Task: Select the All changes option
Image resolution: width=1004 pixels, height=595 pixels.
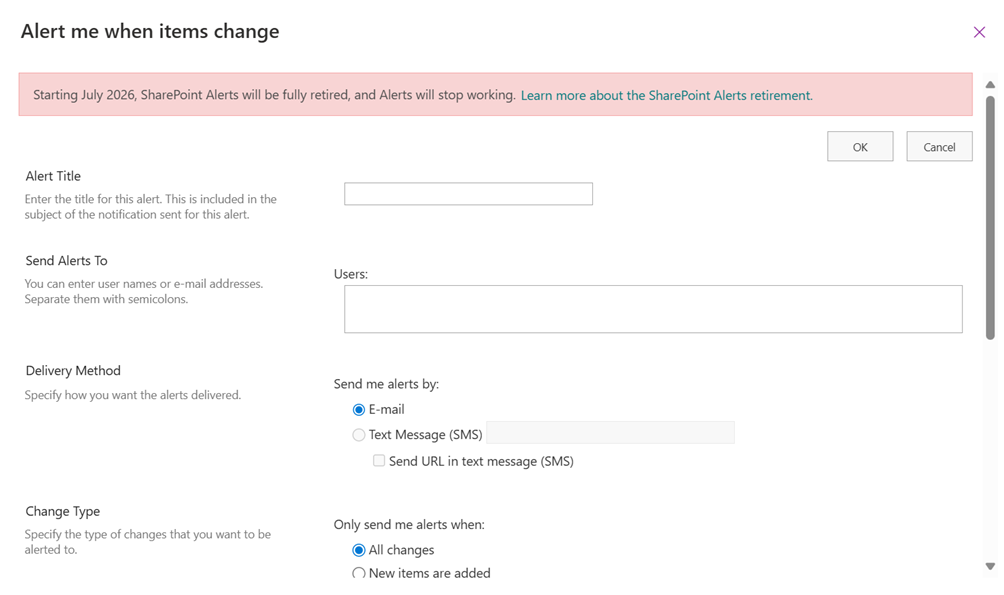Action: (x=358, y=549)
